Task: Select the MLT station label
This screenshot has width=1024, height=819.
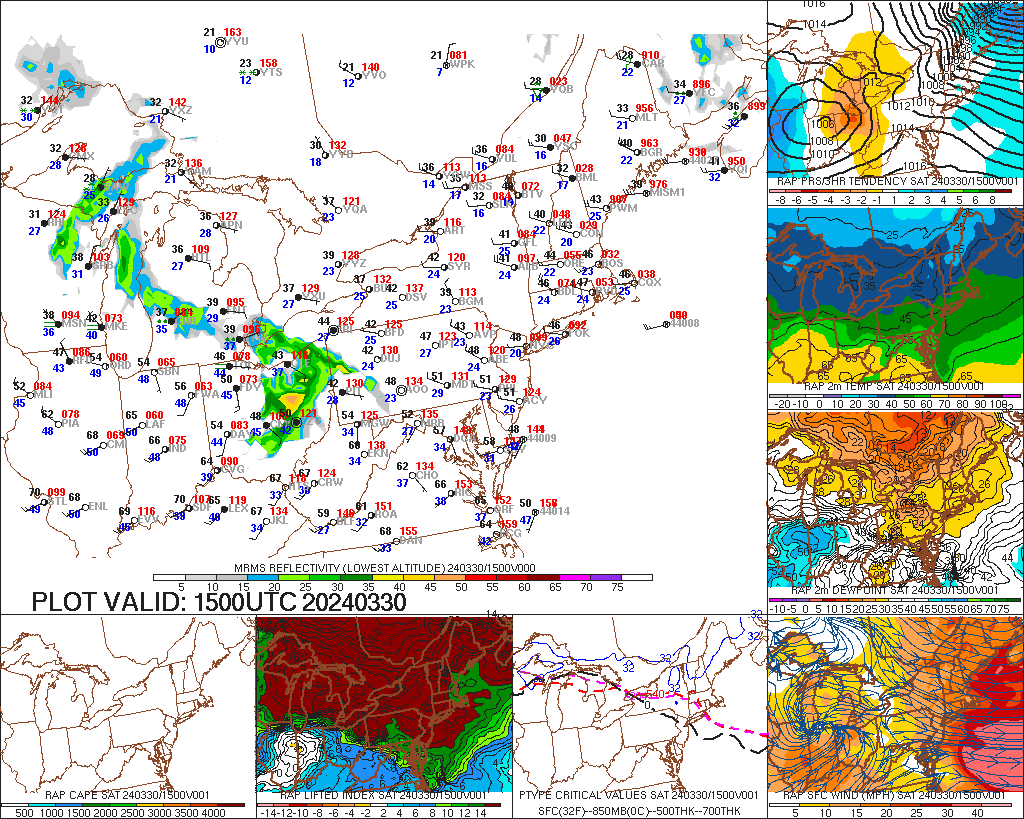Action: pos(647,117)
